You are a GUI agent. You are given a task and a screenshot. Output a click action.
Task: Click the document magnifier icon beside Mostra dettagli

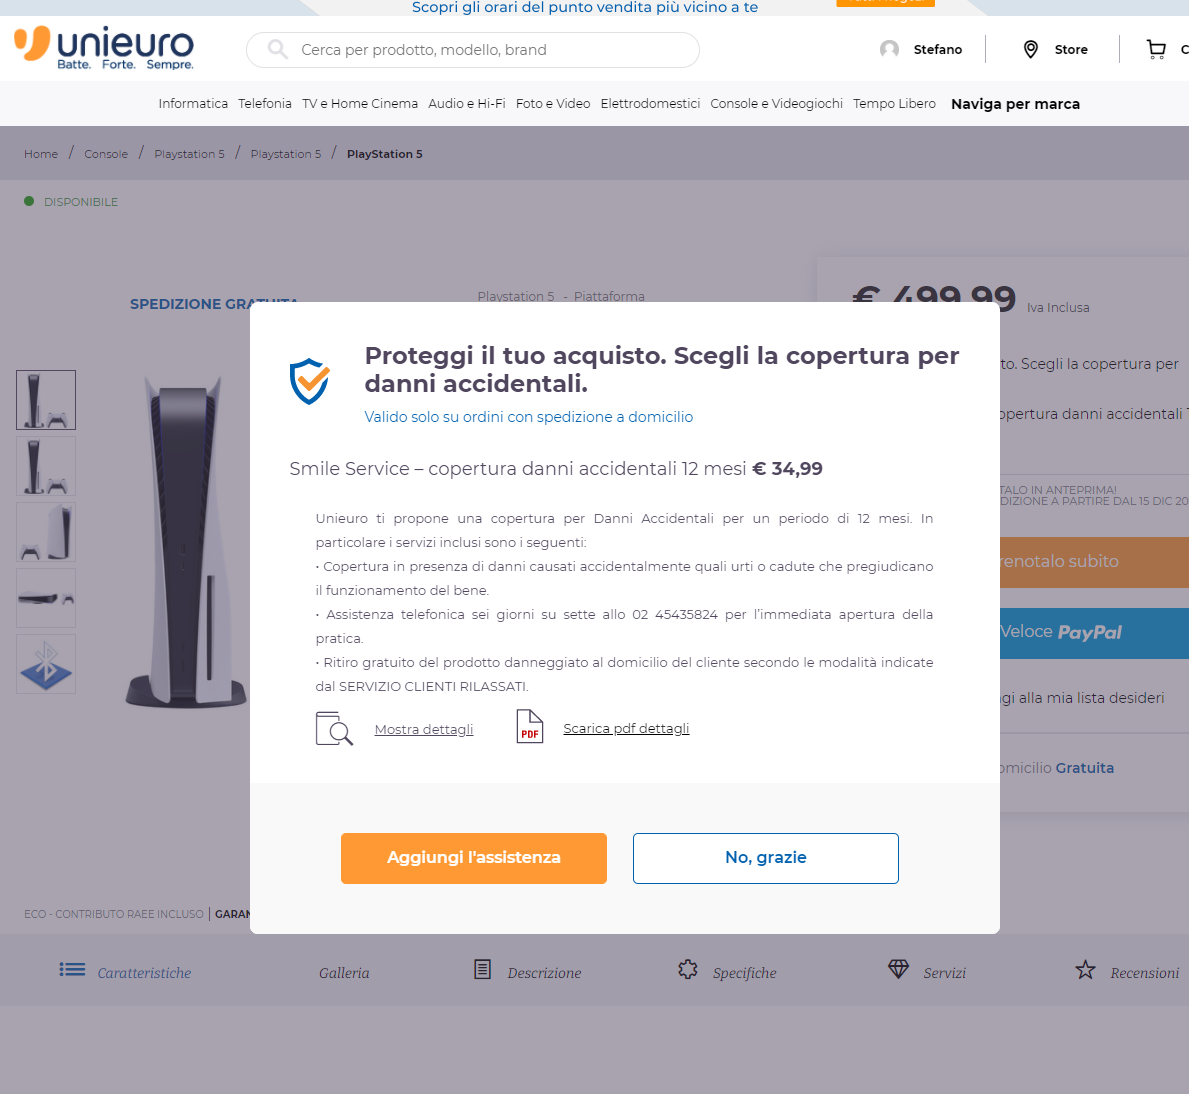(x=334, y=729)
